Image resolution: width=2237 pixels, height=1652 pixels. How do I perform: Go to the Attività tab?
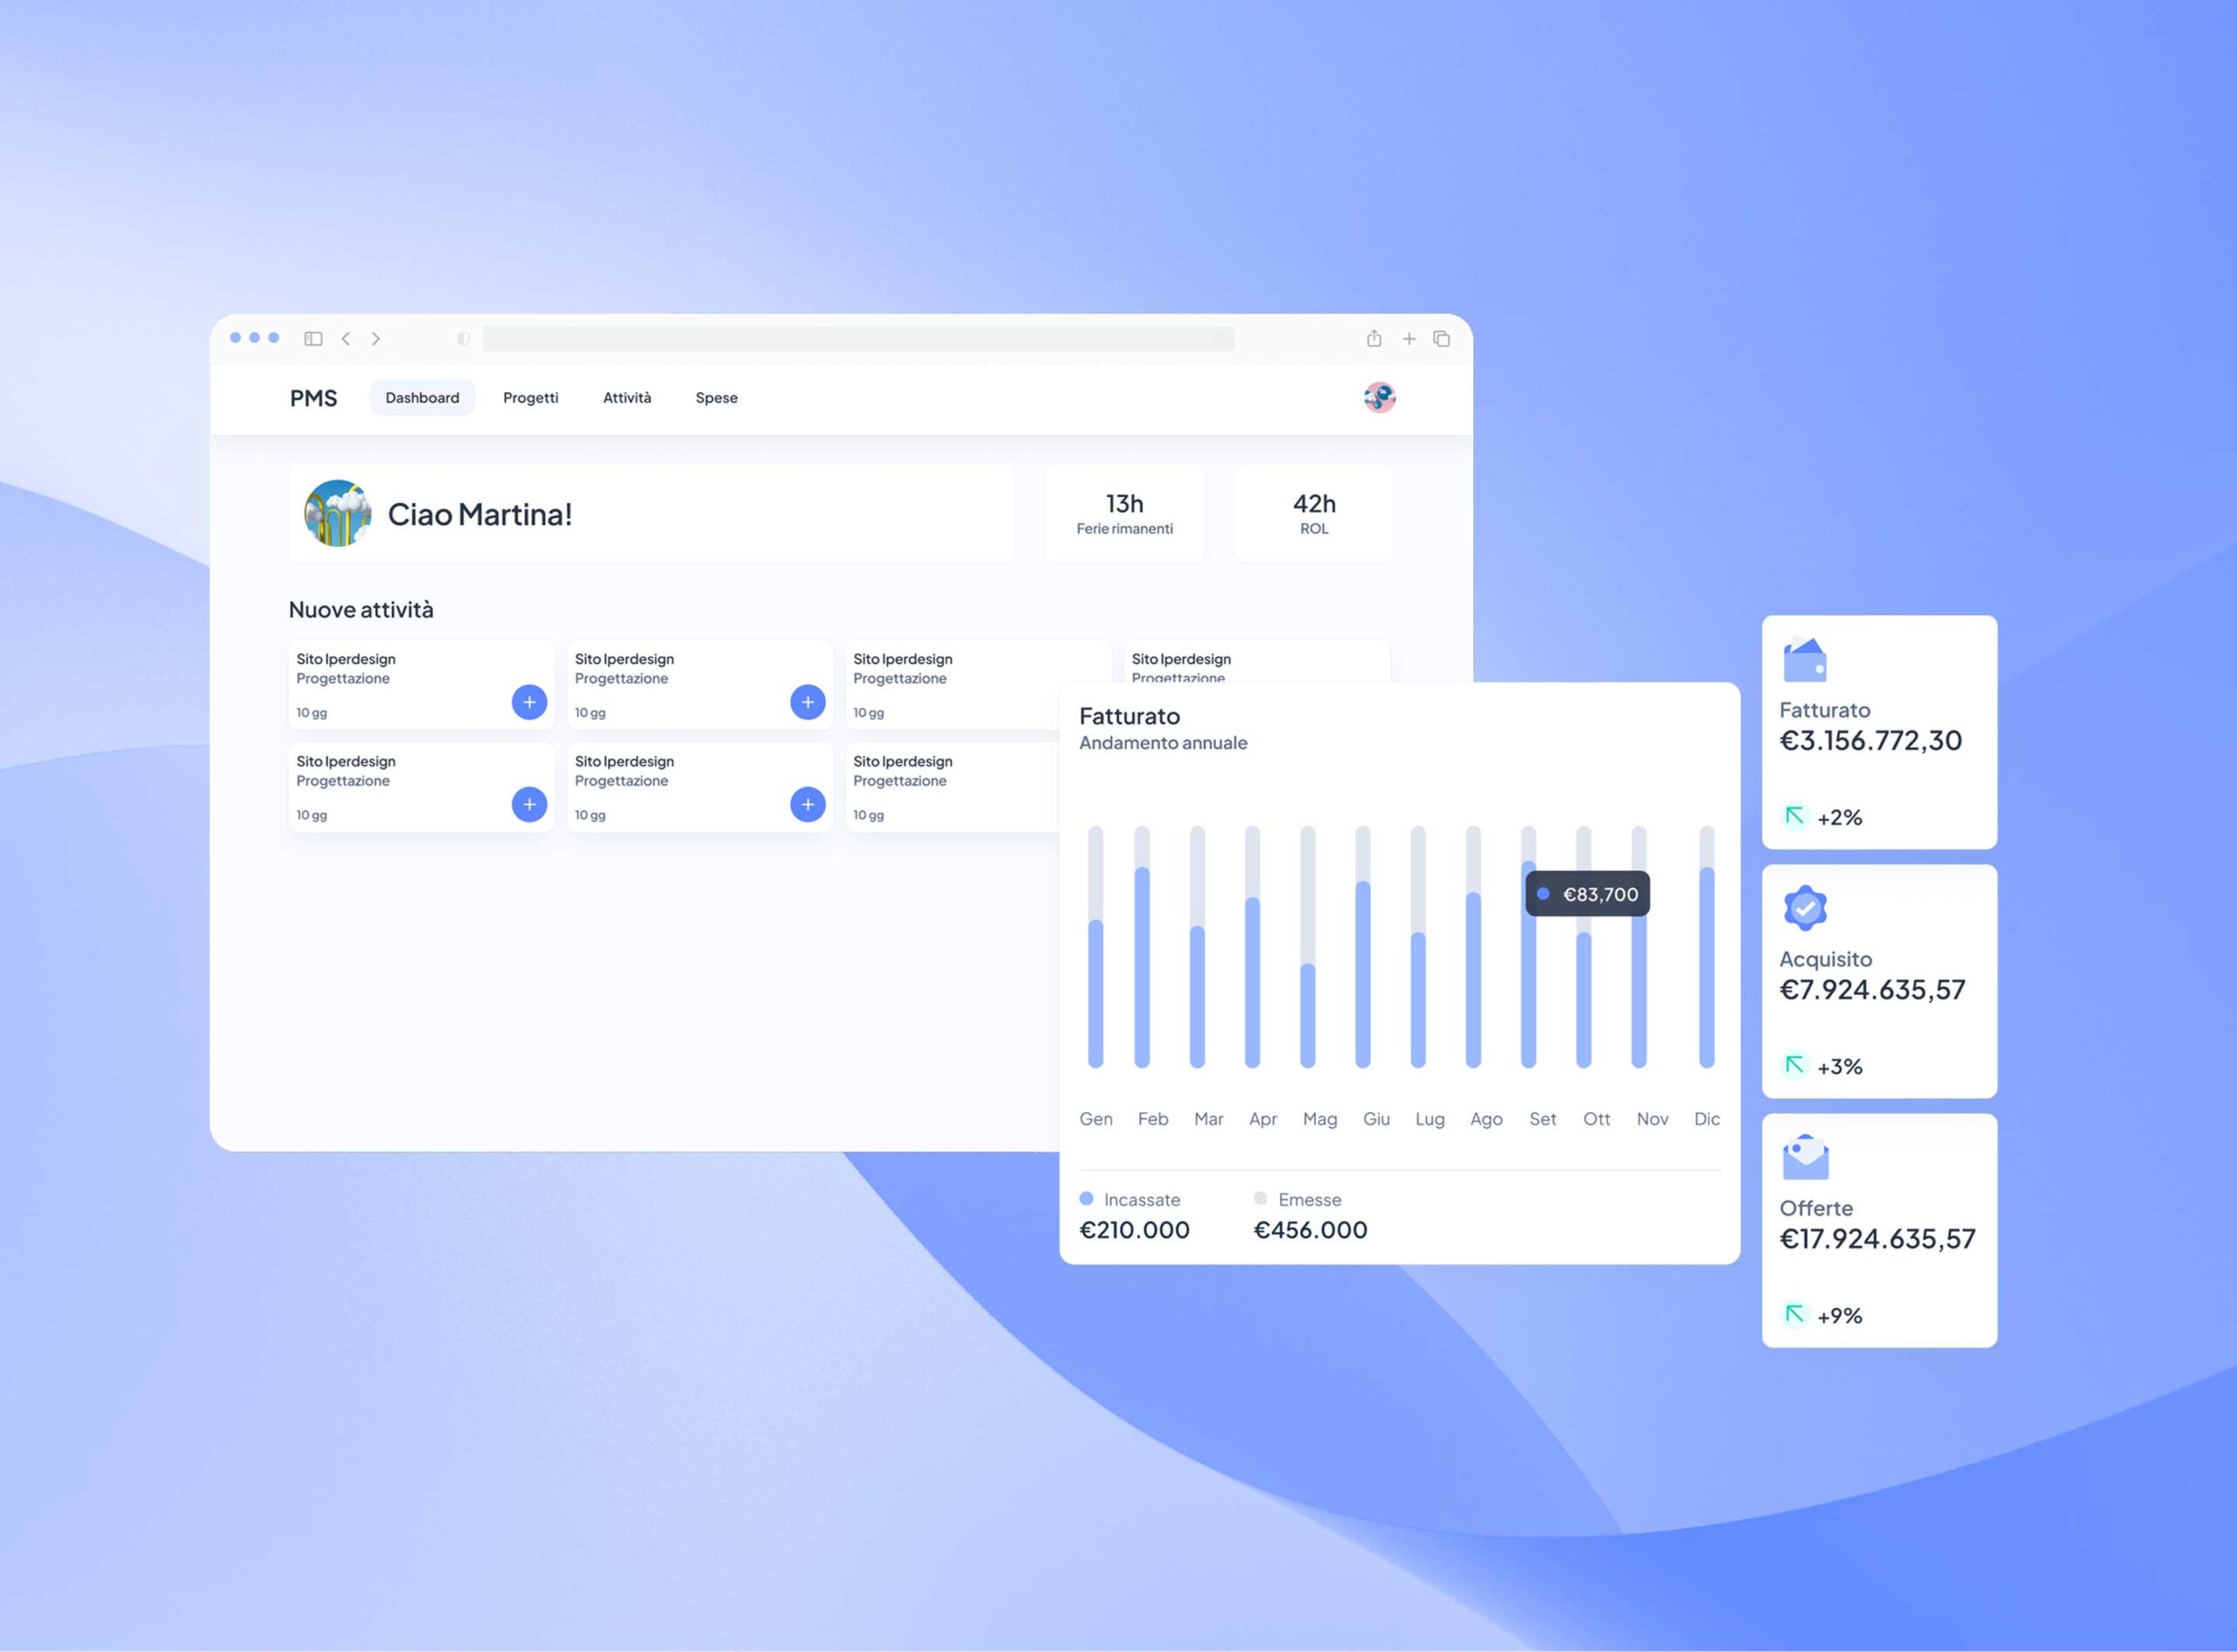coord(627,398)
